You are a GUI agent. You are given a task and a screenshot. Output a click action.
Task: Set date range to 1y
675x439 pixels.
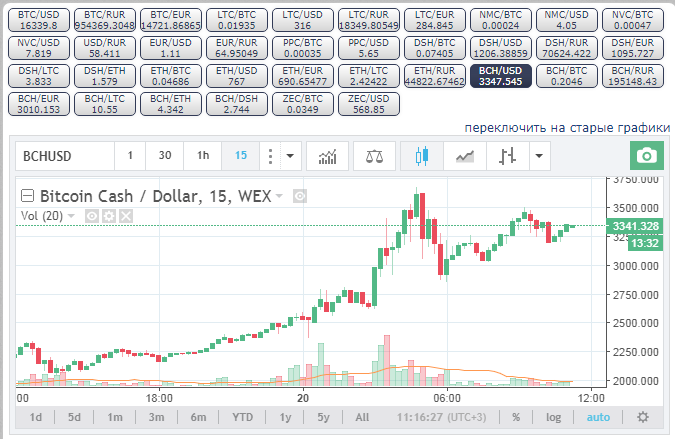285,417
